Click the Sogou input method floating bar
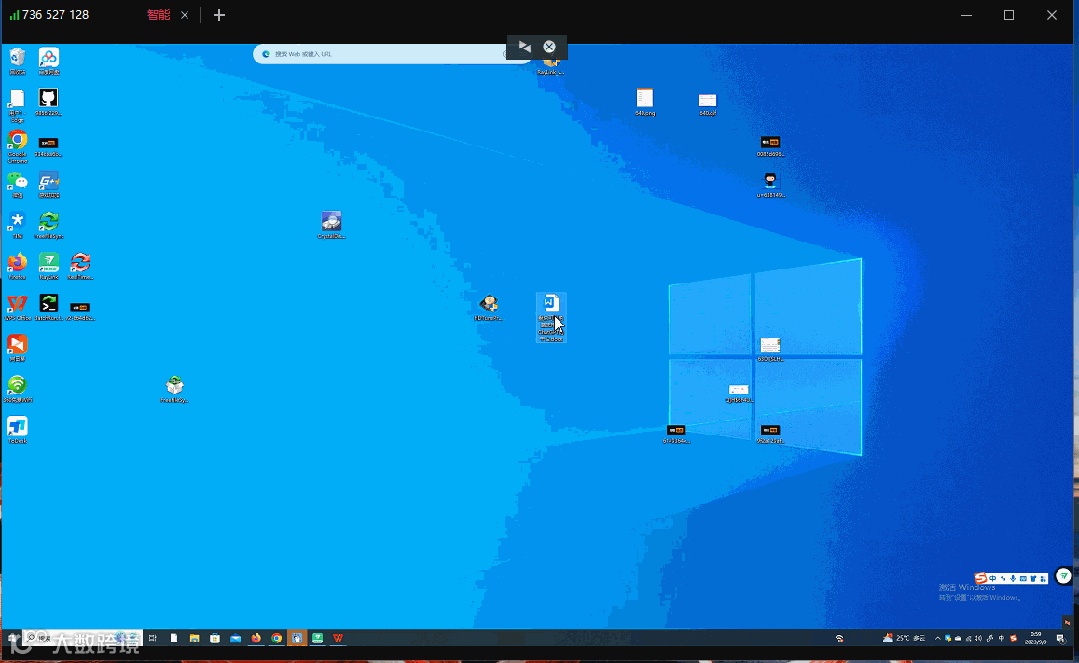Viewport: 1079px width, 663px height. click(1011, 578)
